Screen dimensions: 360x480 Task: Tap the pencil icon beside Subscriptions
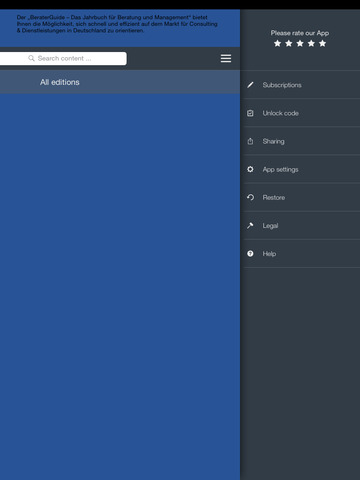(x=250, y=85)
